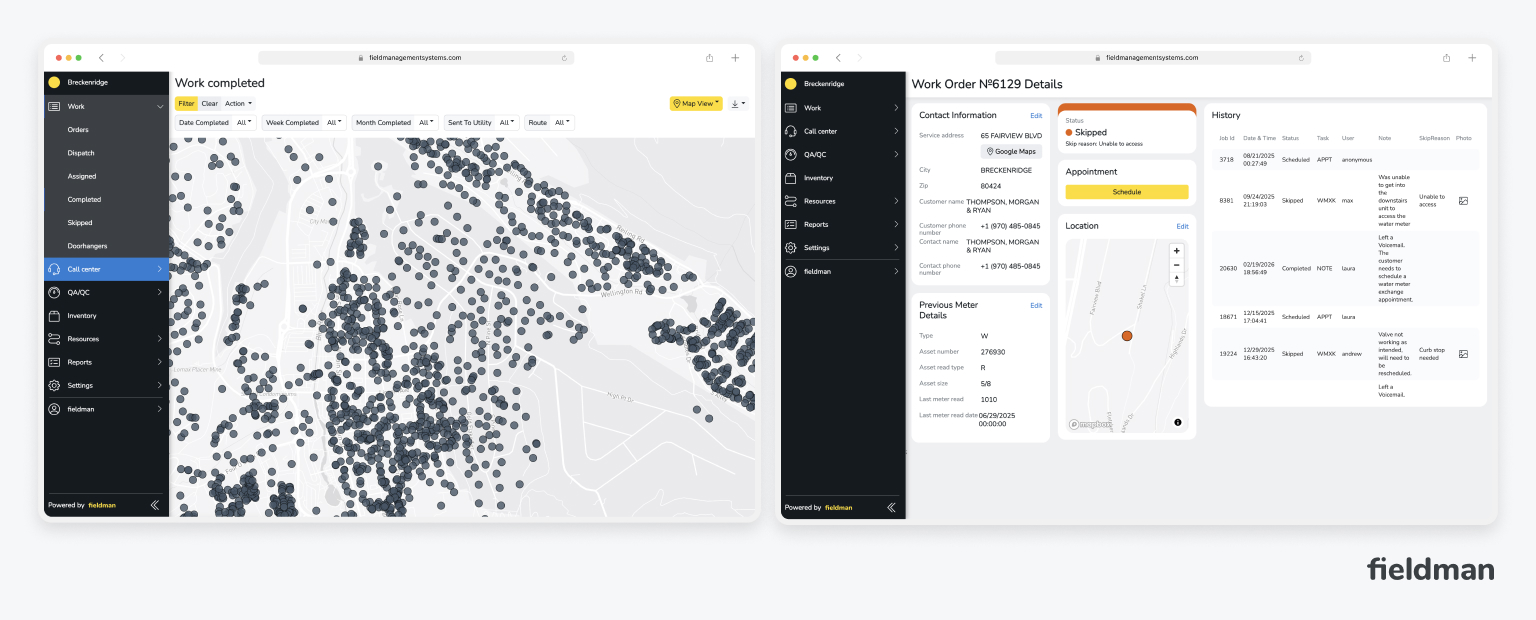The height and width of the screenshot is (620, 1536).
Task: Click the yellow Filter button
Action: point(186,103)
